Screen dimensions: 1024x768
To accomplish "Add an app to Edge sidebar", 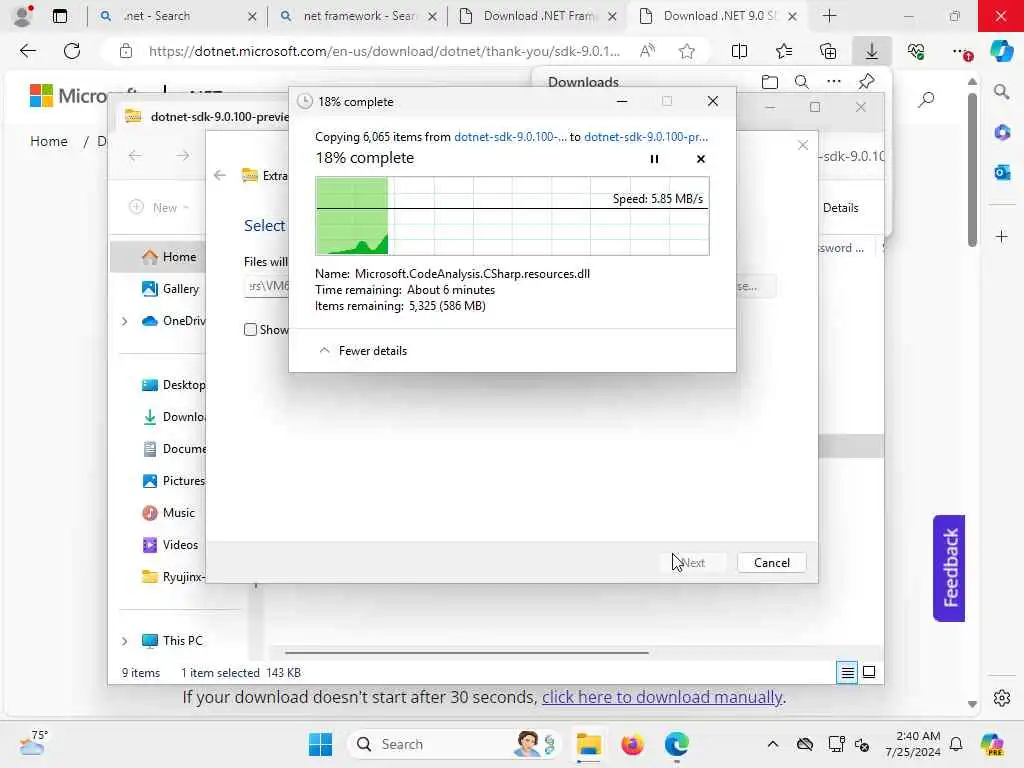I will (1002, 236).
